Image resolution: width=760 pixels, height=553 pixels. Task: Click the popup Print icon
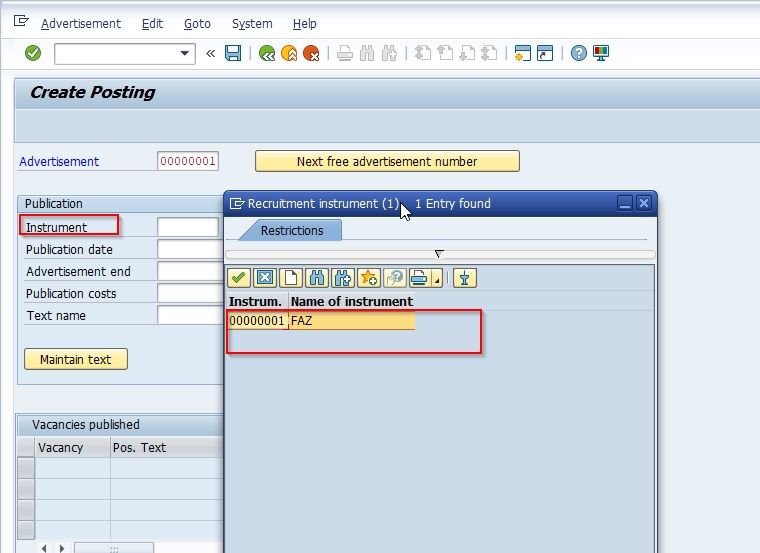pyautogui.click(x=420, y=278)
